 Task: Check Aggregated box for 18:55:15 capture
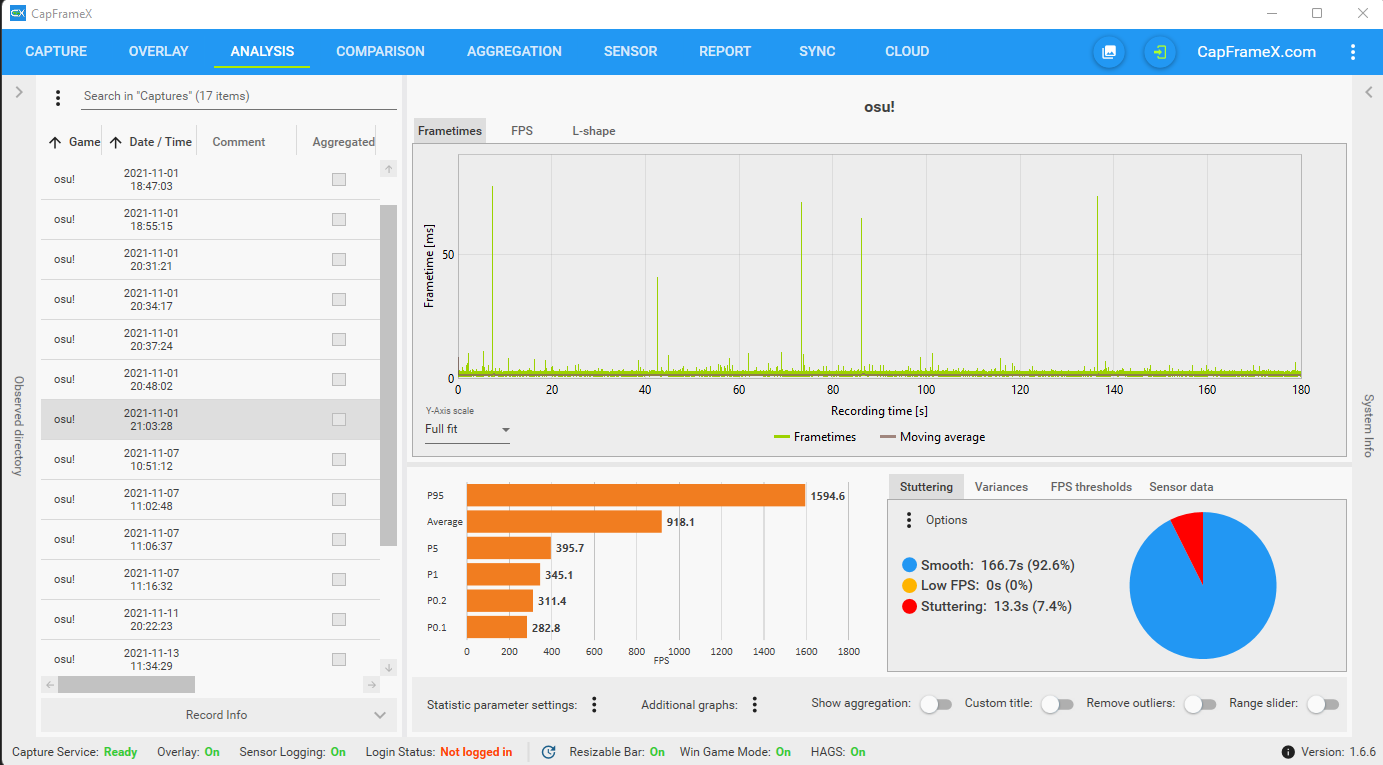(x=339, y=219)
